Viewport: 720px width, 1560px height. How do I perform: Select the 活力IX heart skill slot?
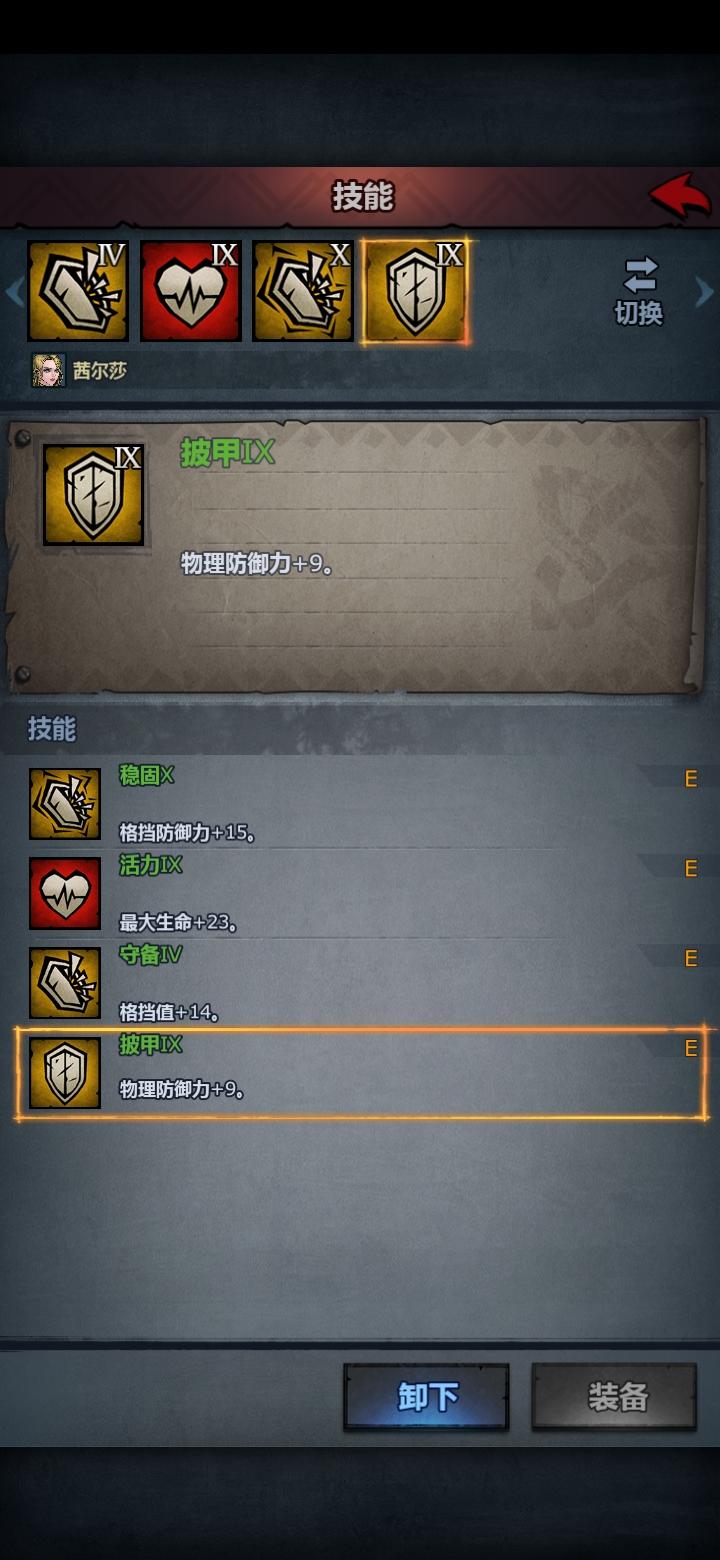[191, 291]
